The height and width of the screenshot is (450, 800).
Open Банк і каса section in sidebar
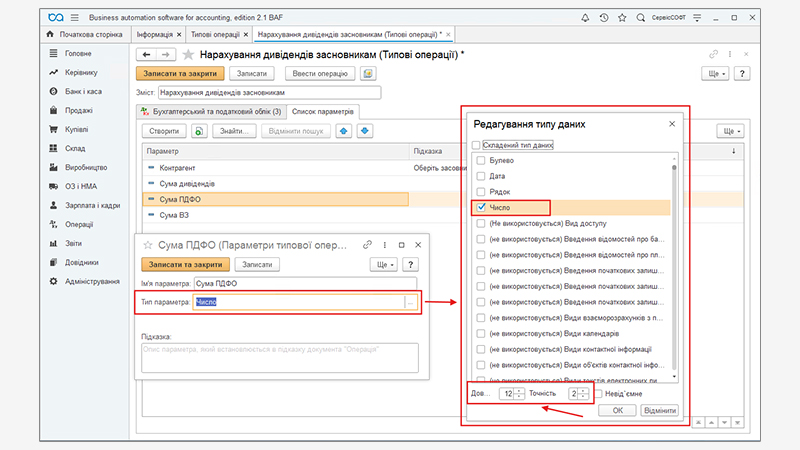(83, 92)
